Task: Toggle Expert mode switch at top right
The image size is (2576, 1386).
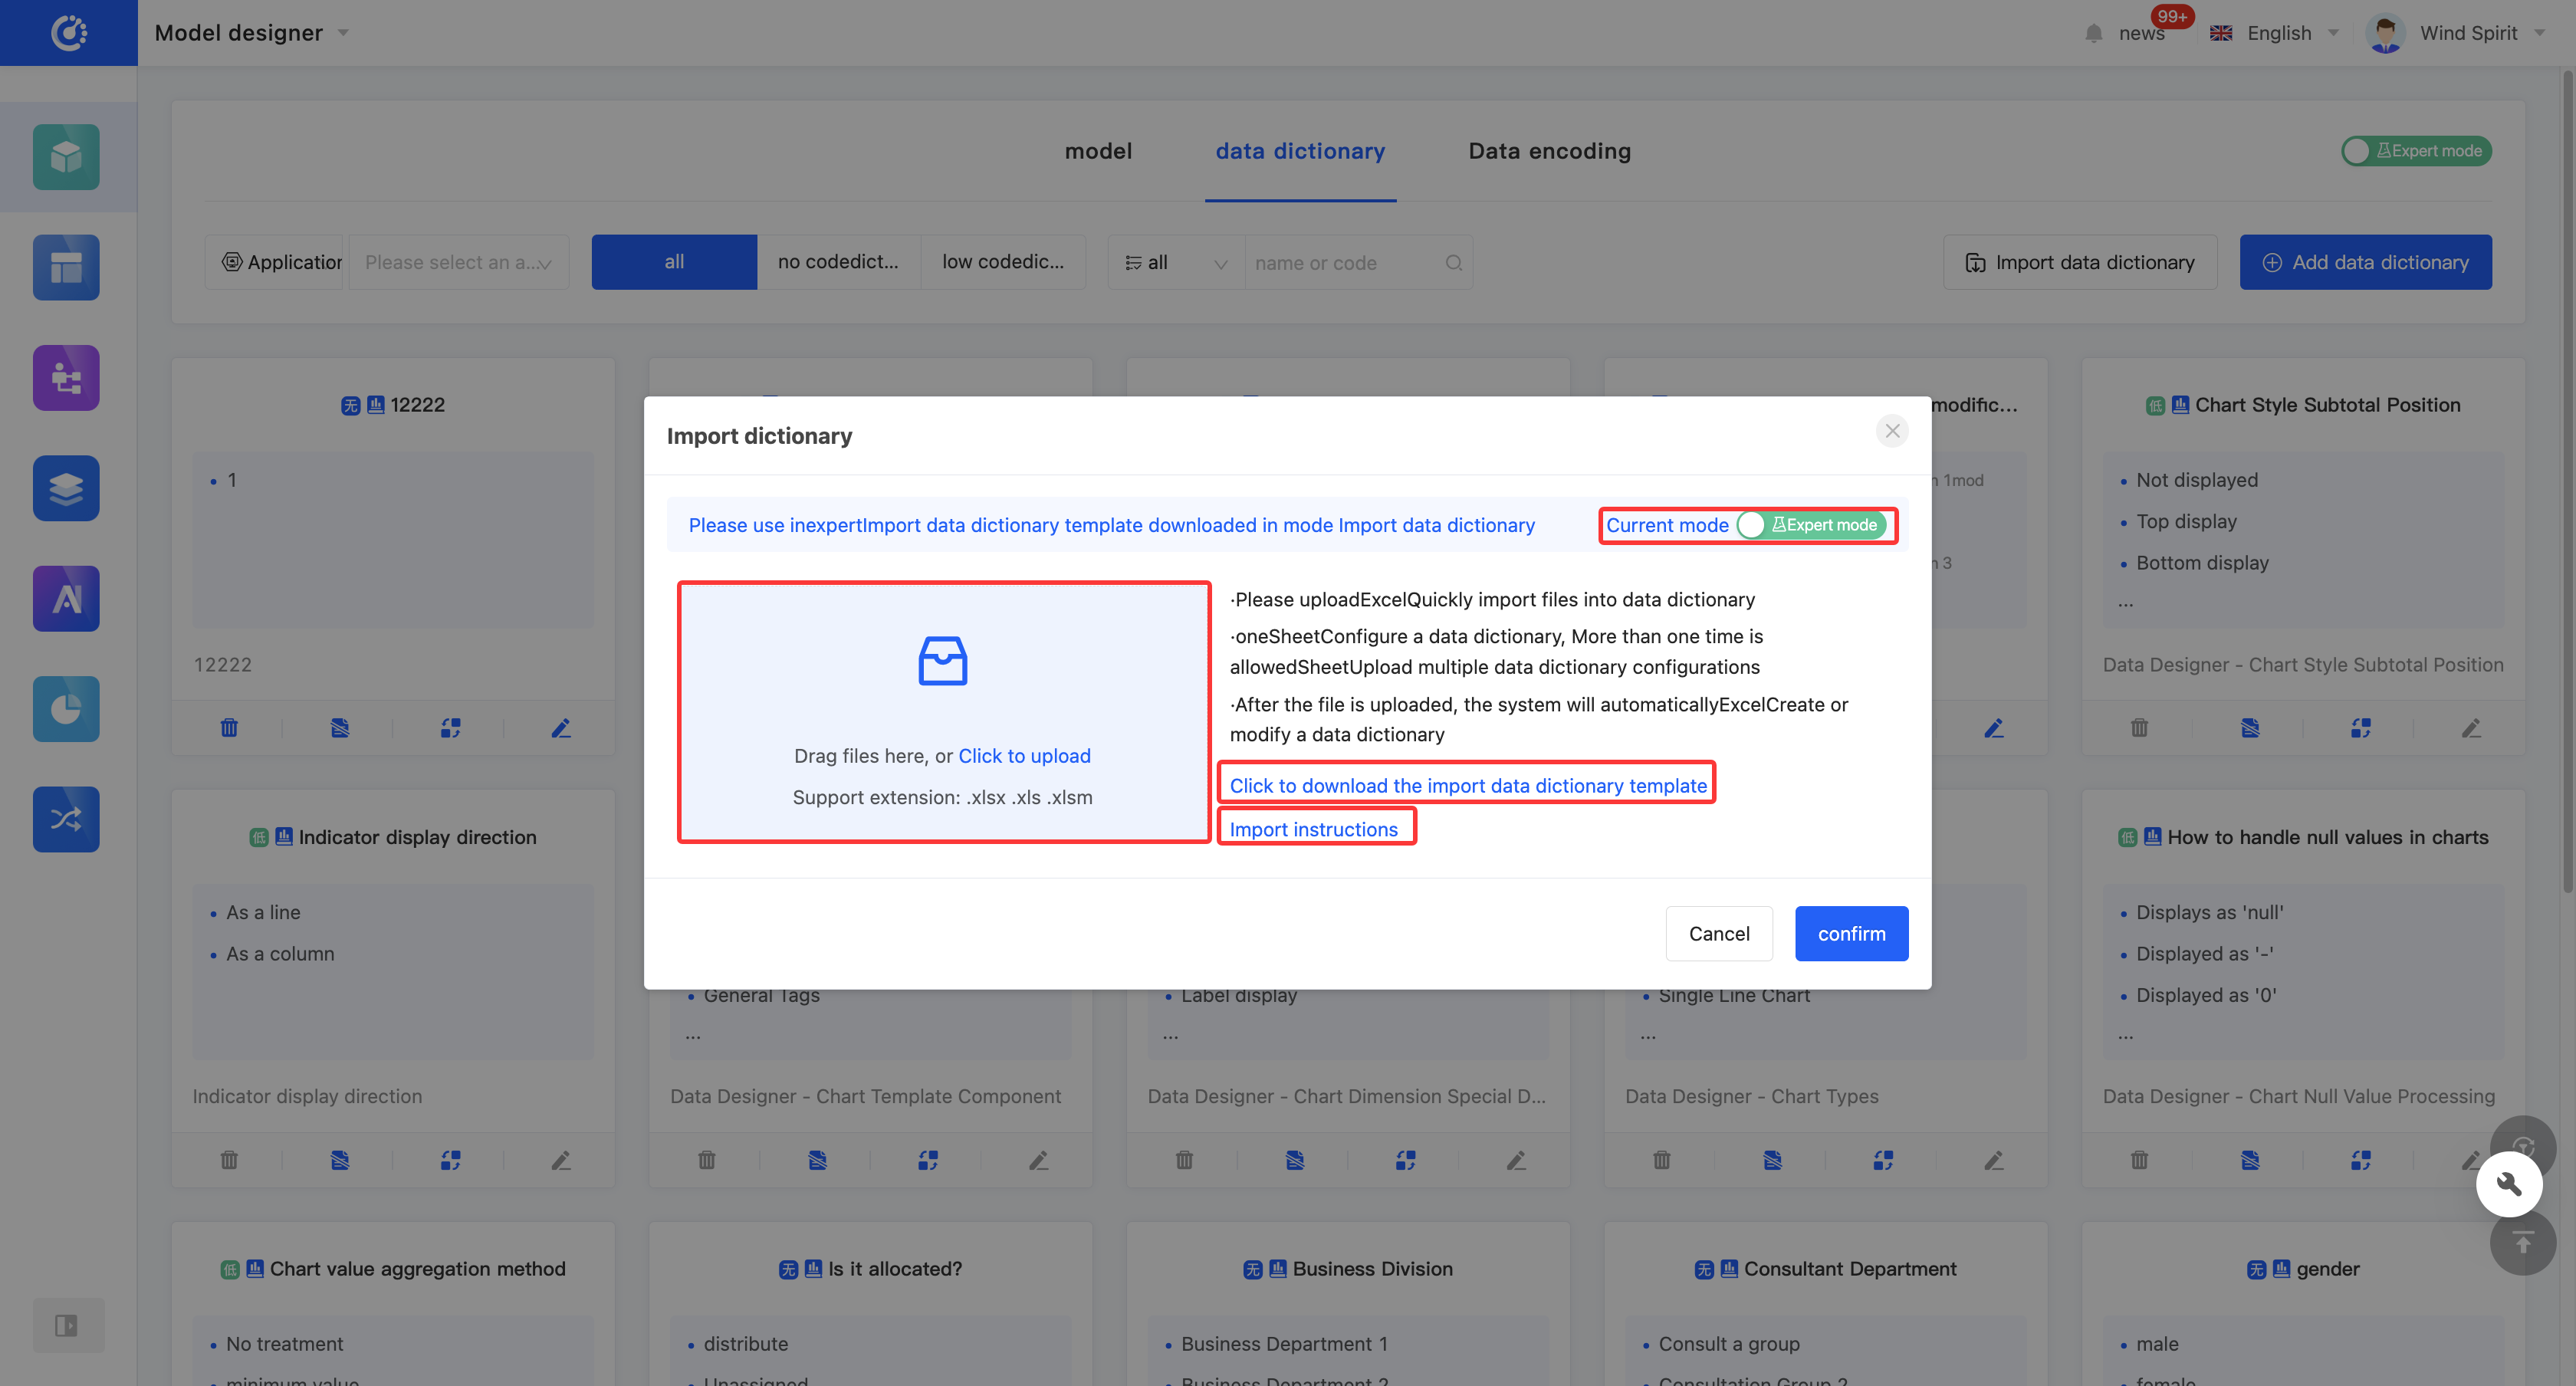Action: pos(2416,151)
